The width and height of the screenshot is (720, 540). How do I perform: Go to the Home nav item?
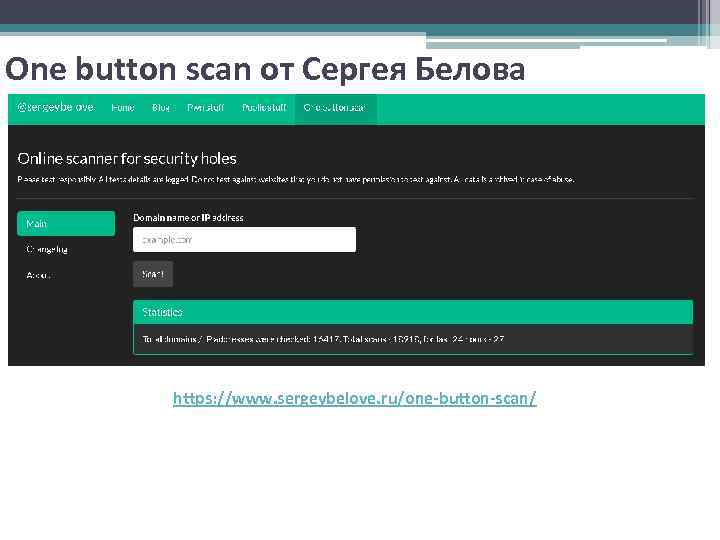(123, 107)
